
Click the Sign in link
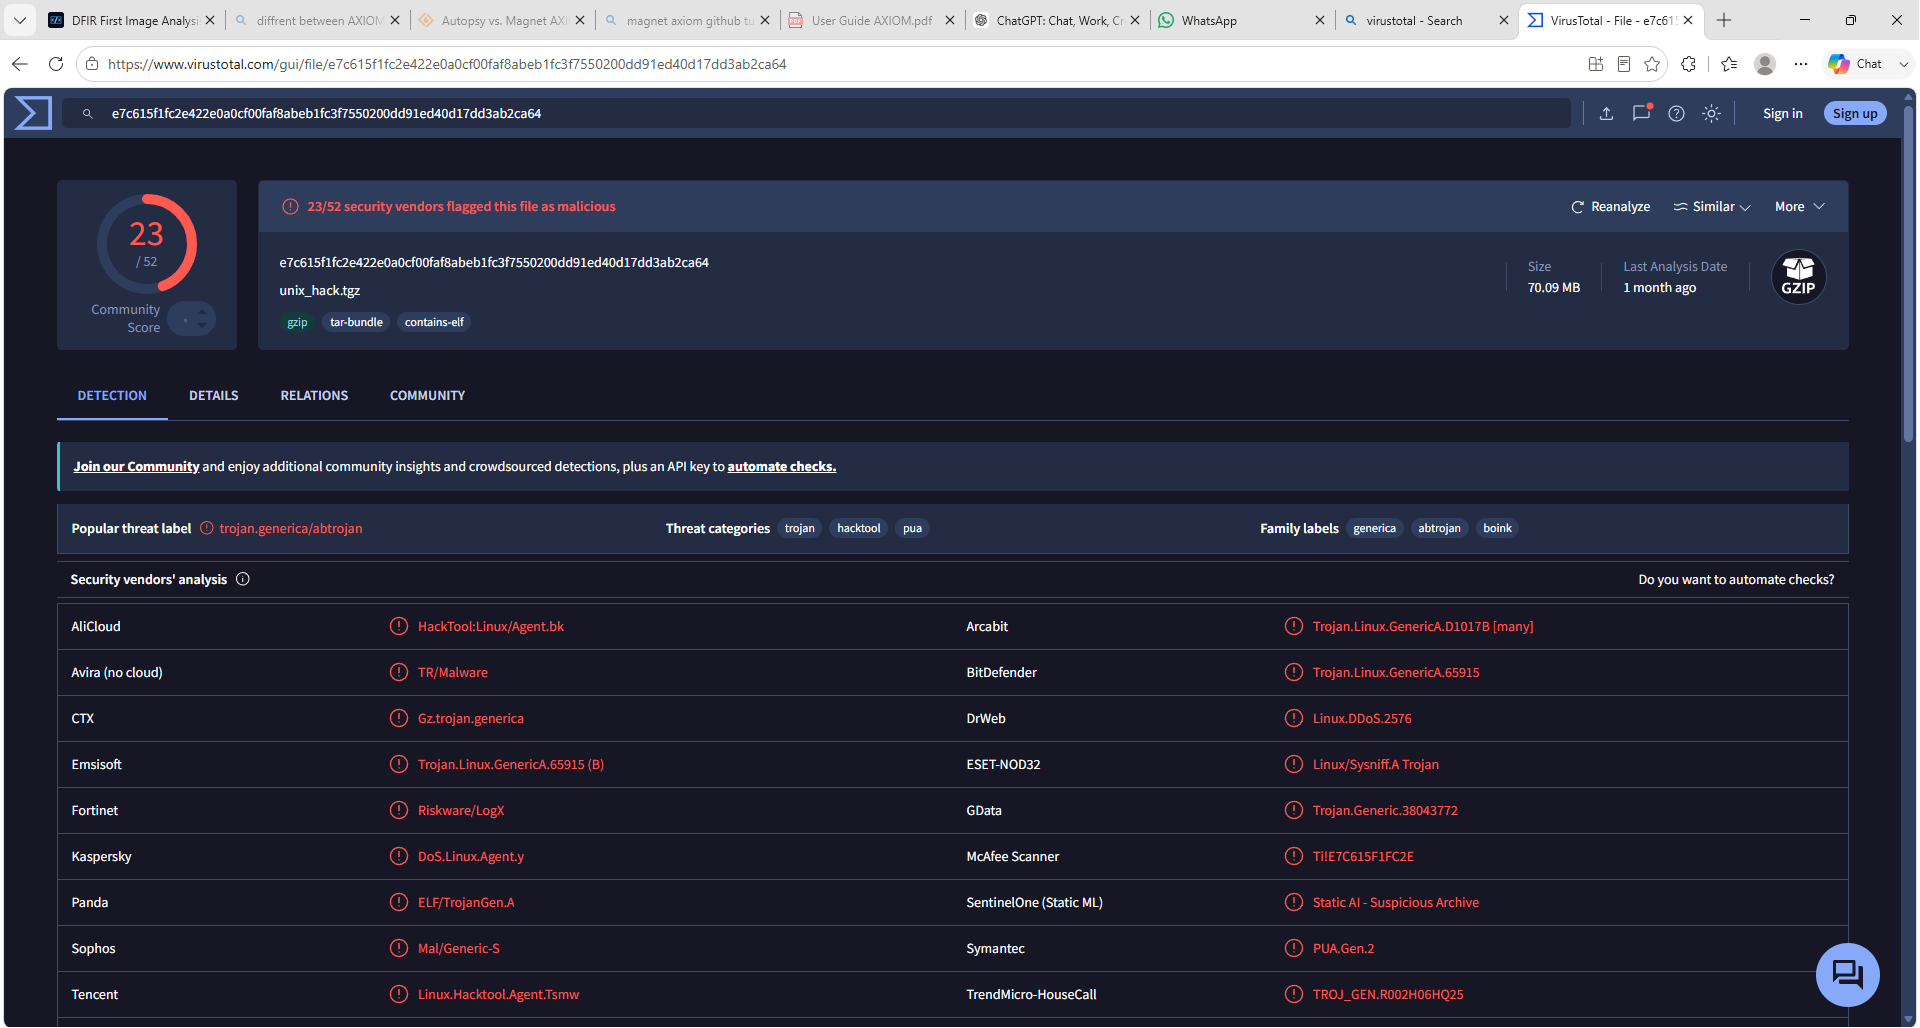[x=1782, y=114]
